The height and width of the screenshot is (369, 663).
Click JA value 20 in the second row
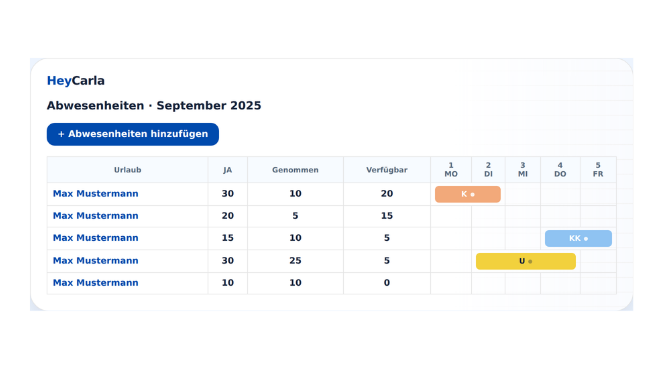pos(227,216)
